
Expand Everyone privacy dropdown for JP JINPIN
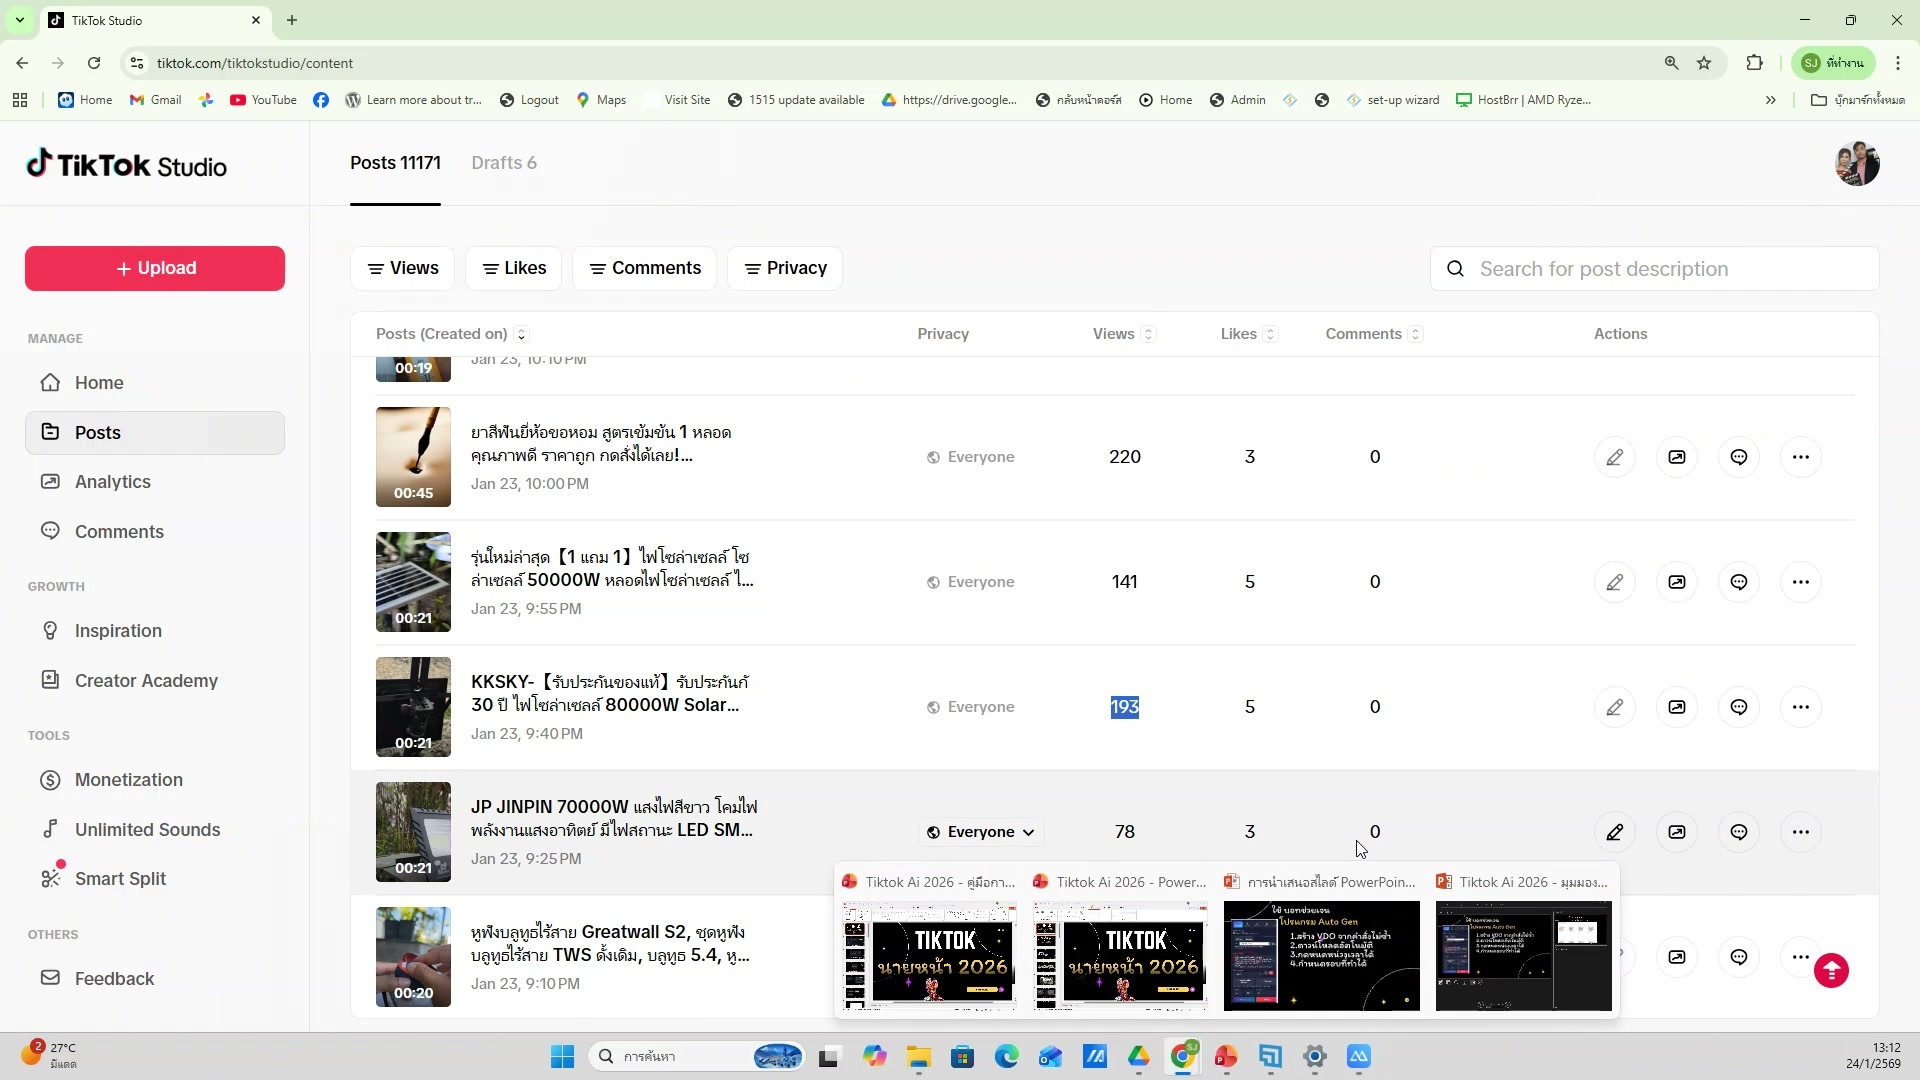[x=980, y=832]
